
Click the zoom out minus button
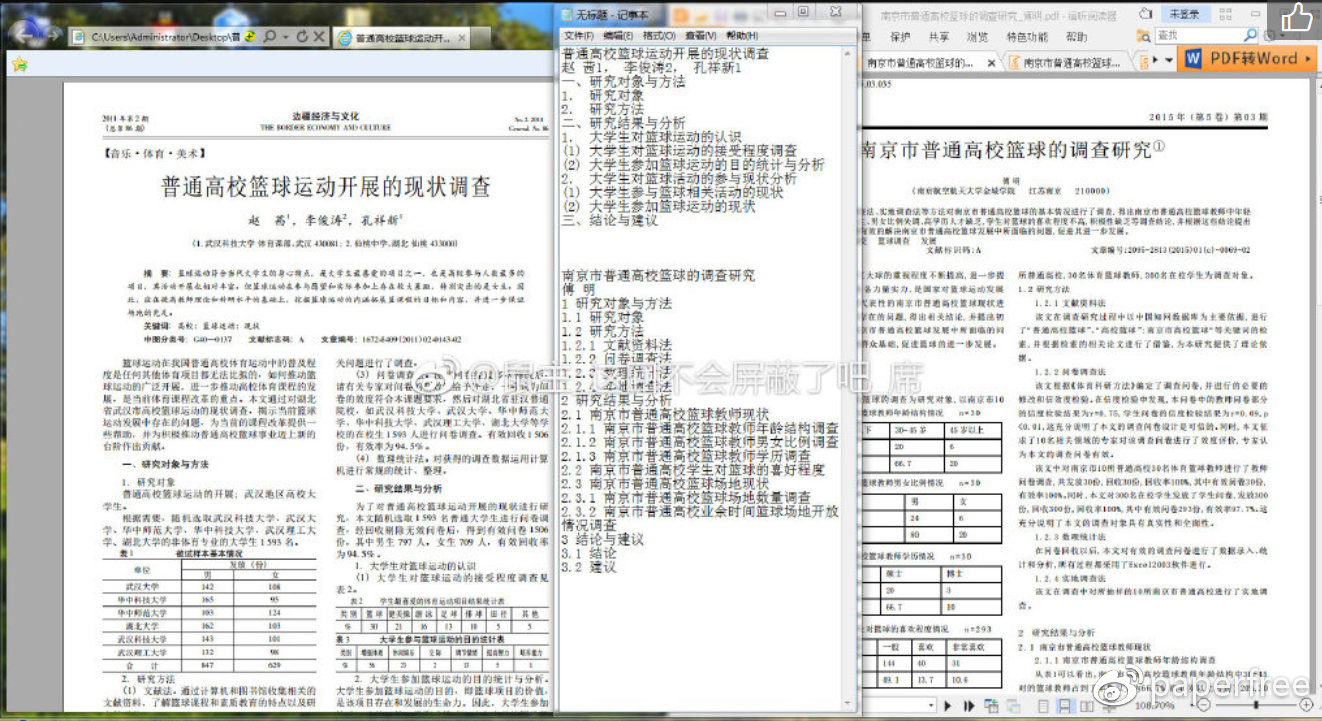[x=1202, y=706]
